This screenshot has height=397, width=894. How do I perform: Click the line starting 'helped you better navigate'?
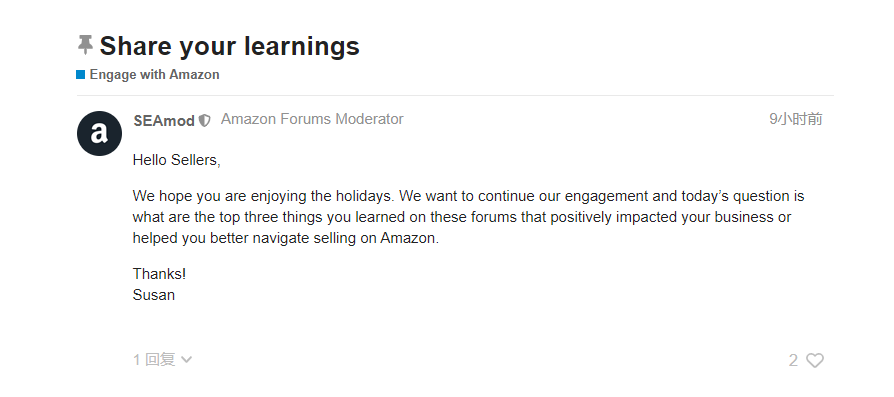pyautogui.click(x=286, y=238)
